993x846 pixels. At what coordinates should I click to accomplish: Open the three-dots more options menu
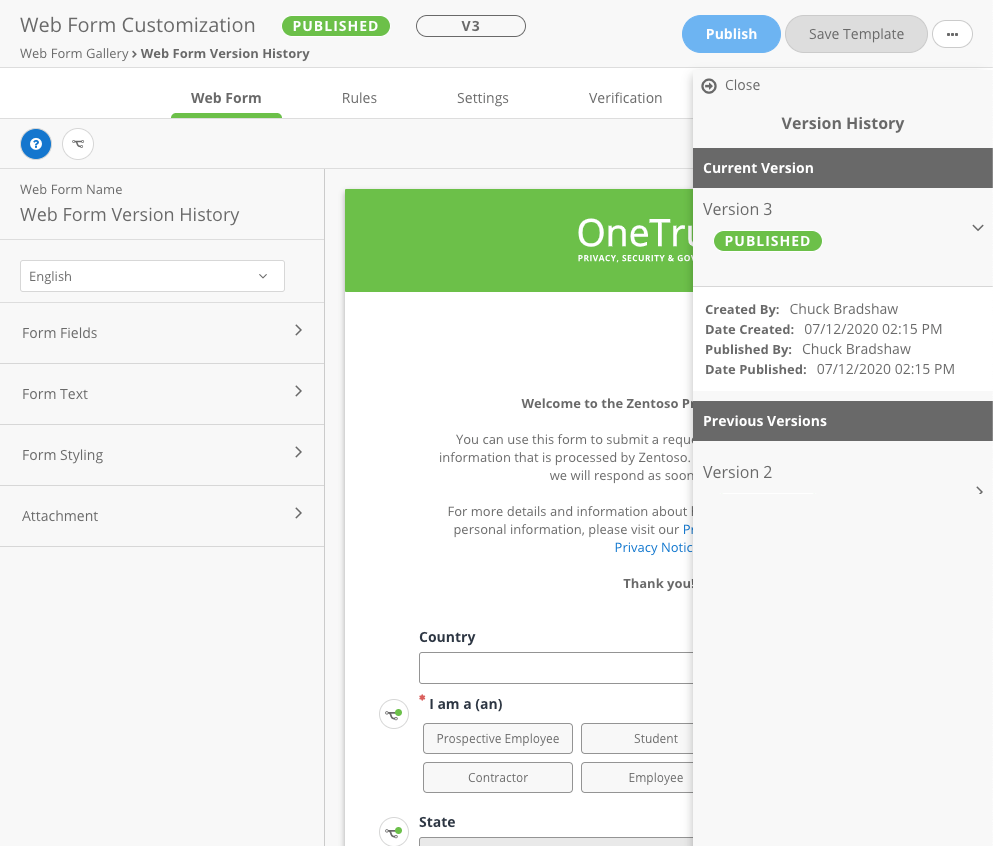952,34
